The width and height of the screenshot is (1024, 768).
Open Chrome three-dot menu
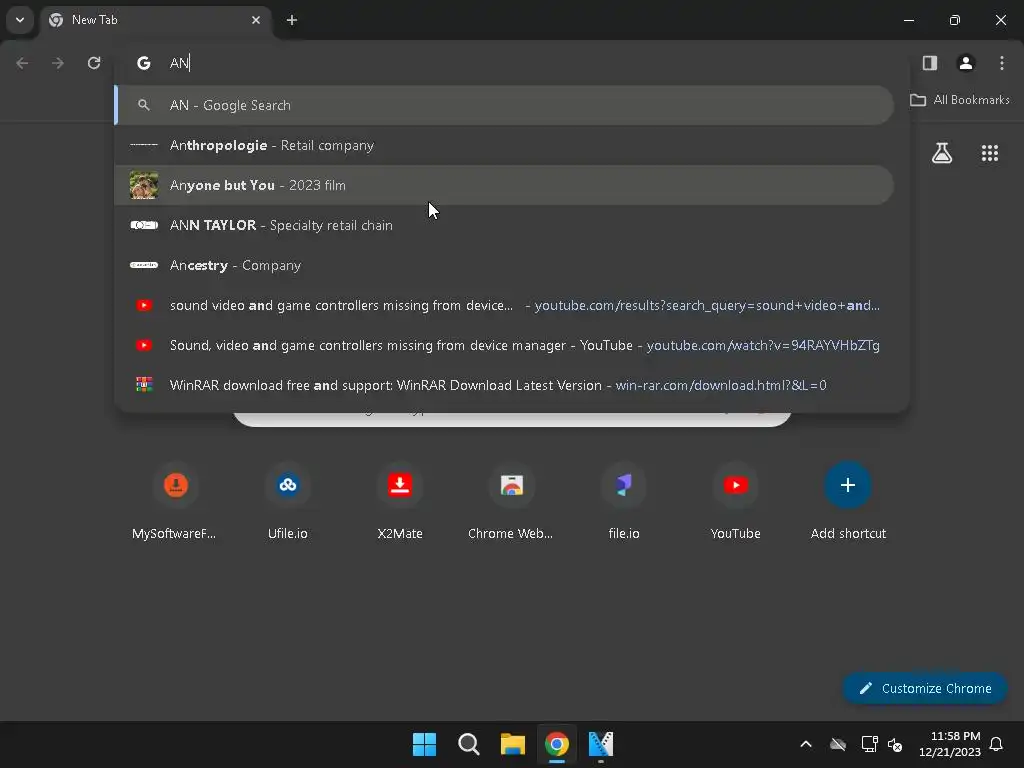[x=1001, y=63]
